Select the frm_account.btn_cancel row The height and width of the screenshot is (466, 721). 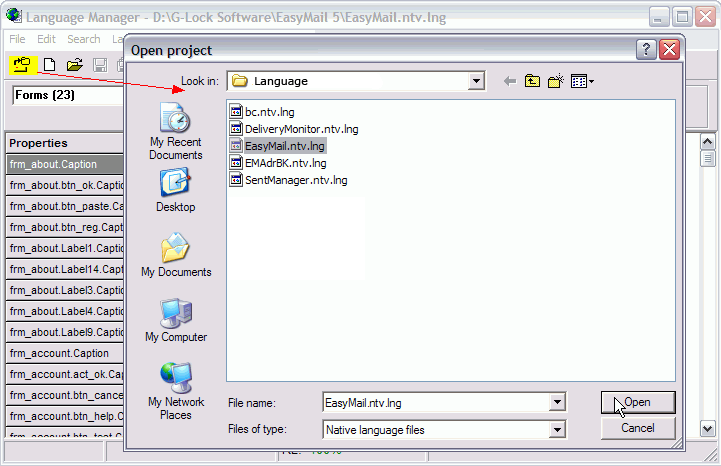[64, 395]
